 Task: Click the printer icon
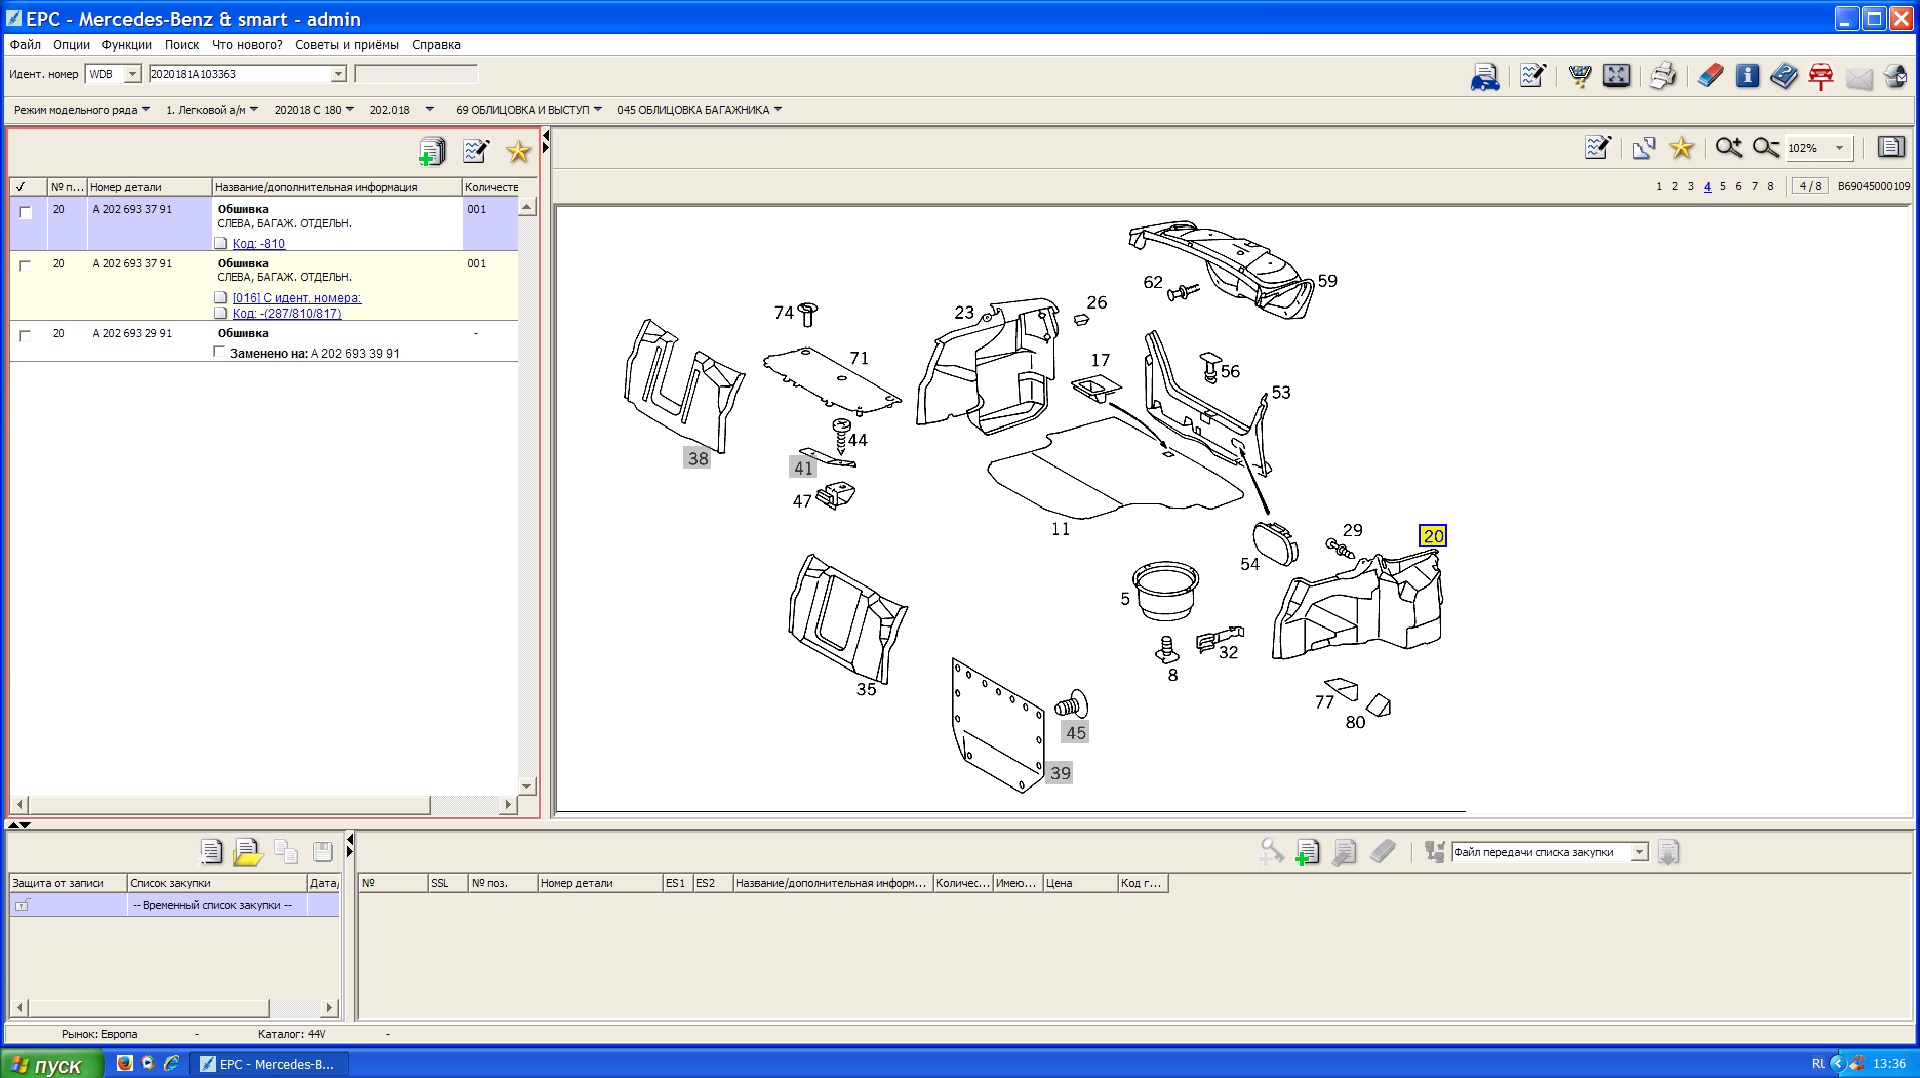tap(1663, 76)
